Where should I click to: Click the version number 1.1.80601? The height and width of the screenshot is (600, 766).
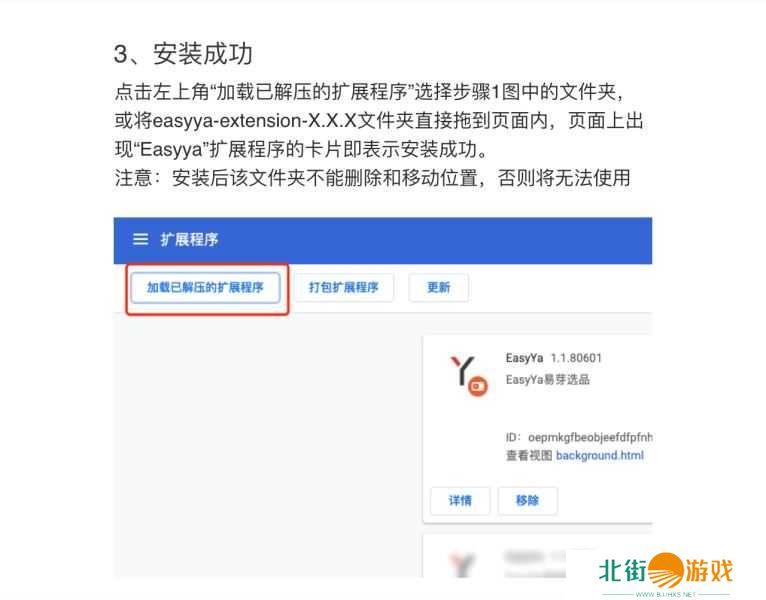576,358
